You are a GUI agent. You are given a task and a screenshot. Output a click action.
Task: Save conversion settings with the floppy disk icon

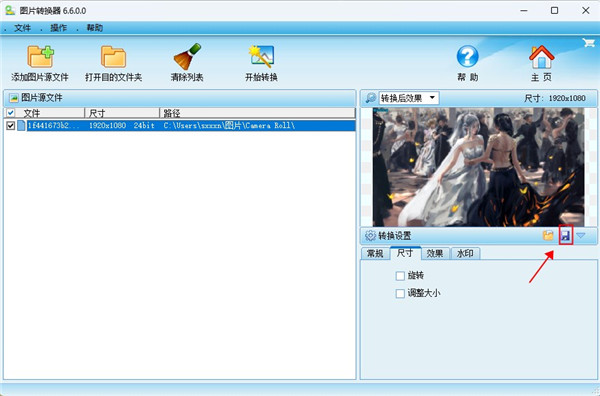tap(566, 236)
